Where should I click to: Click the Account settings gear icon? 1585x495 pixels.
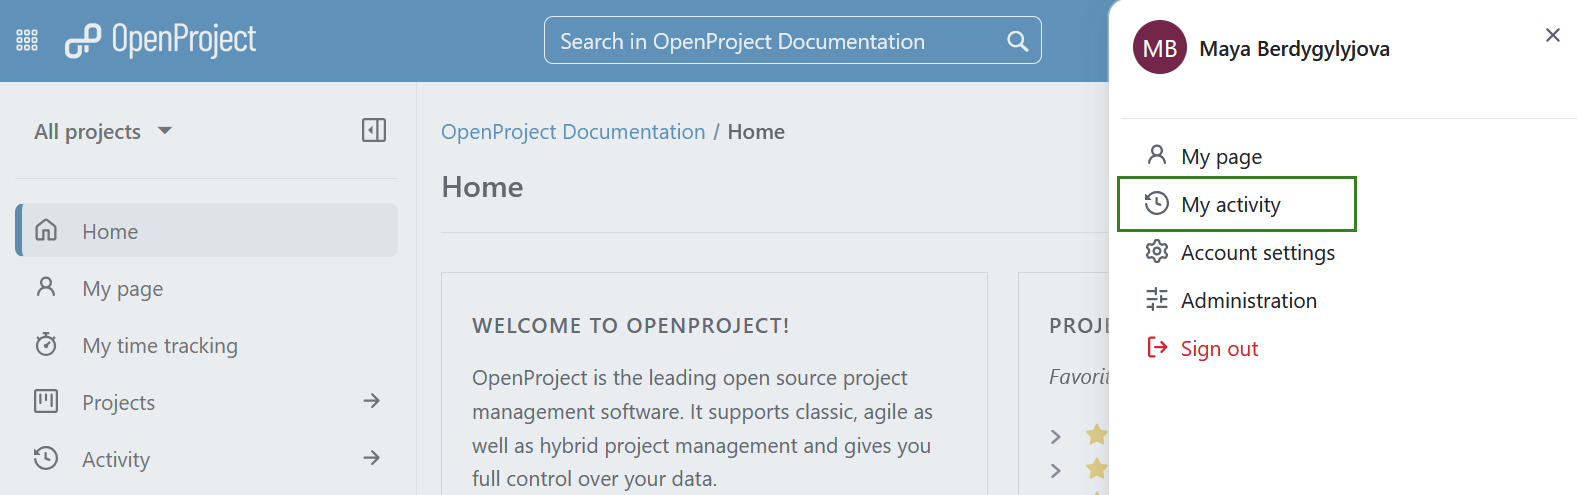(1157, 252)
